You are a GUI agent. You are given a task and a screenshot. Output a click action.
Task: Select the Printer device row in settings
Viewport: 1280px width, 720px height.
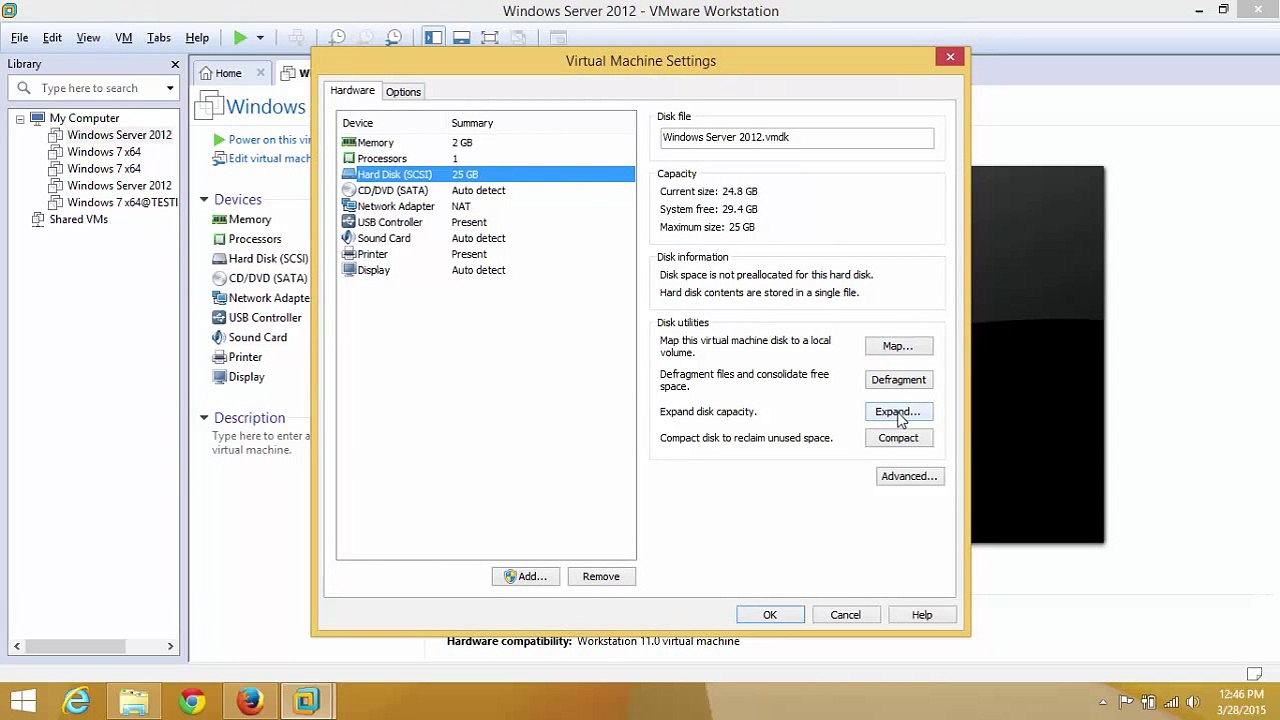pos(486,255)
